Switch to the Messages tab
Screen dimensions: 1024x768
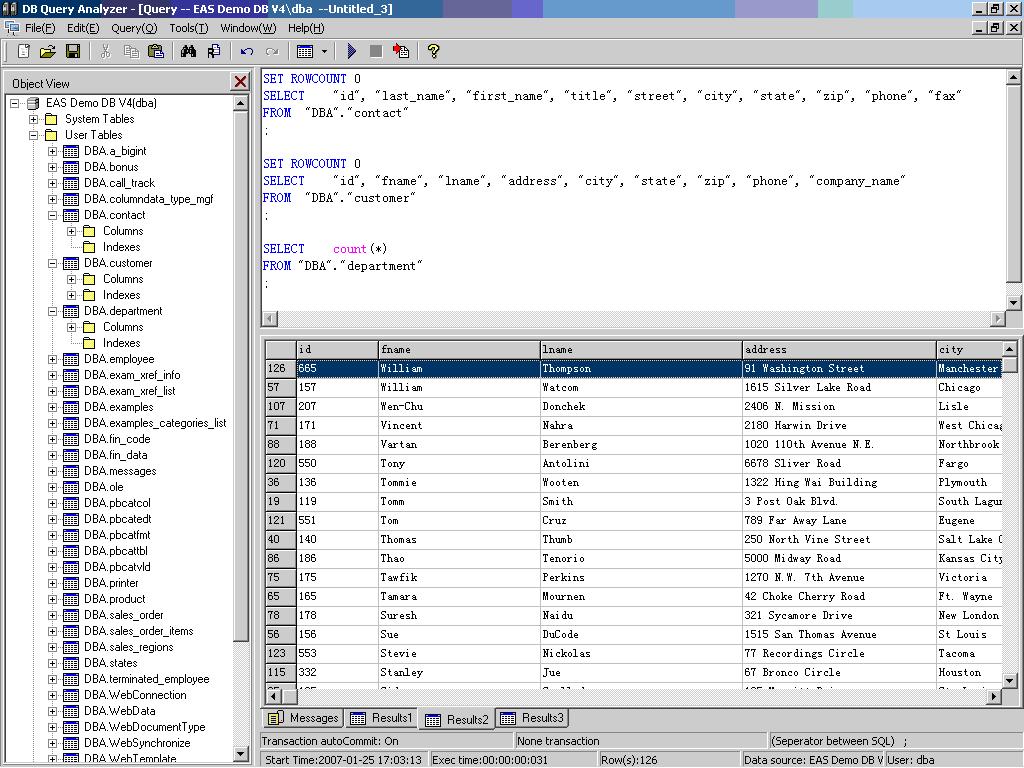(303, 718)
